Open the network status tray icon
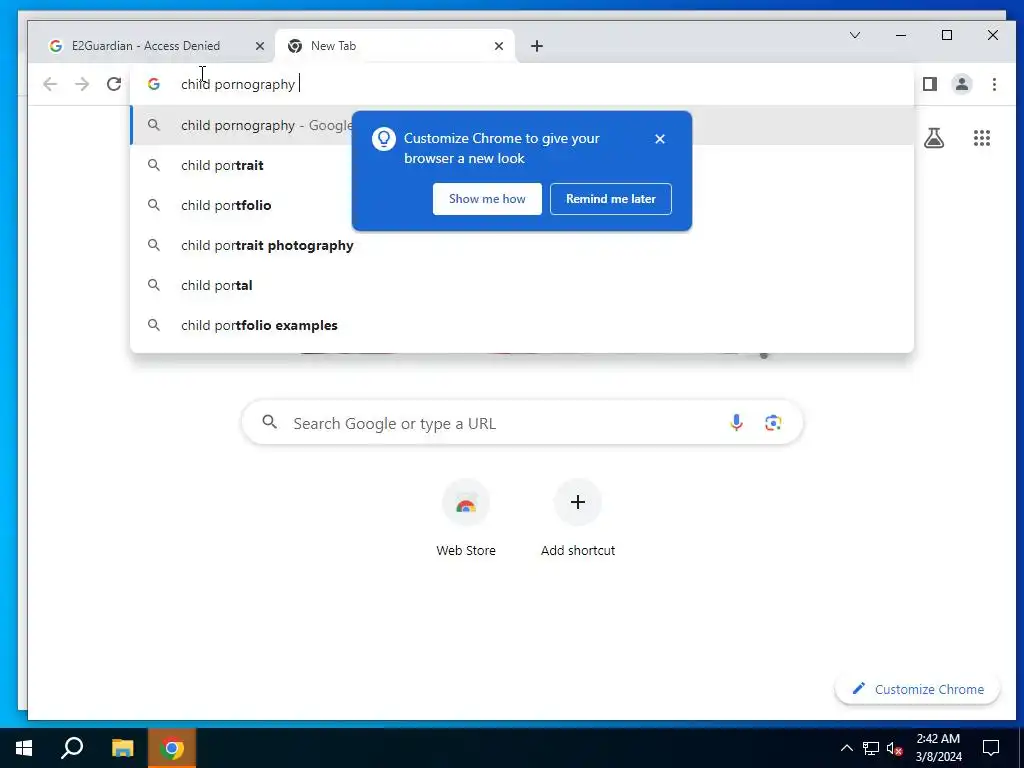The width and height of the screenshot is (1024, 768). (871, 748)
